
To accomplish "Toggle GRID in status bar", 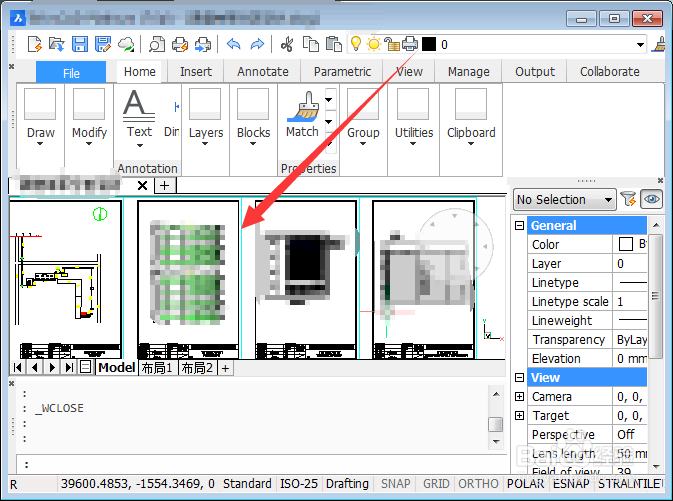I will click(x=436, y=484).
